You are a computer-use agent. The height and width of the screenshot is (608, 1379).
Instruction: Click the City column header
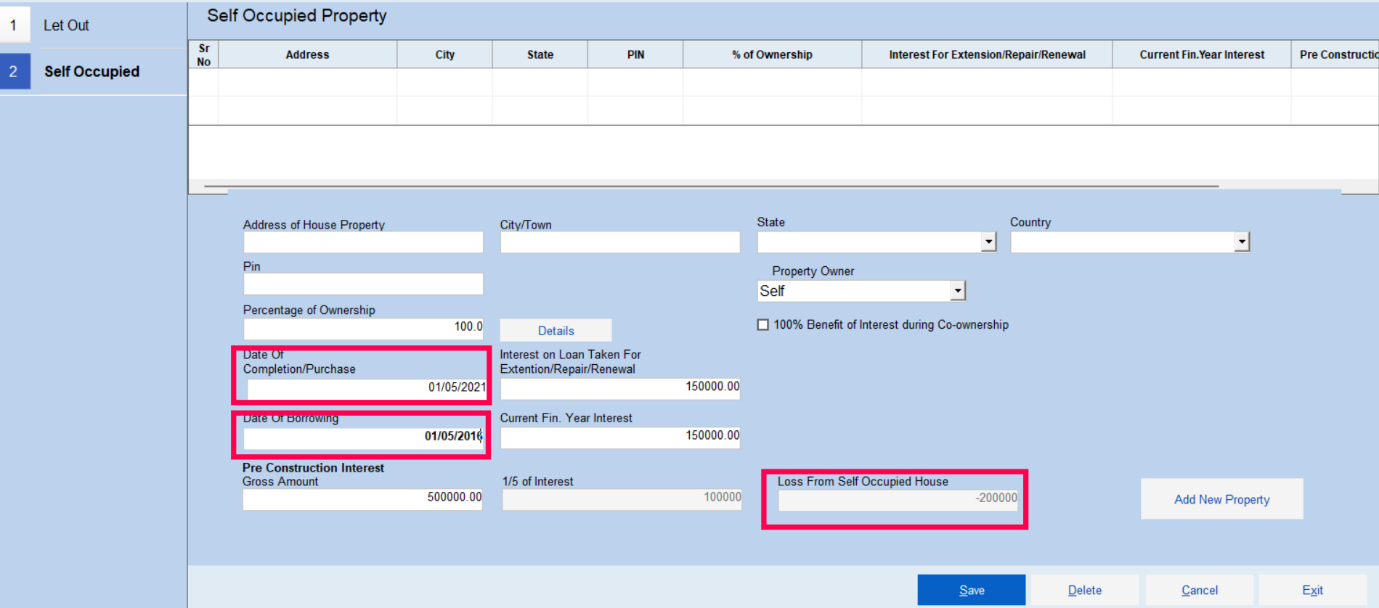tap(445, 55)
